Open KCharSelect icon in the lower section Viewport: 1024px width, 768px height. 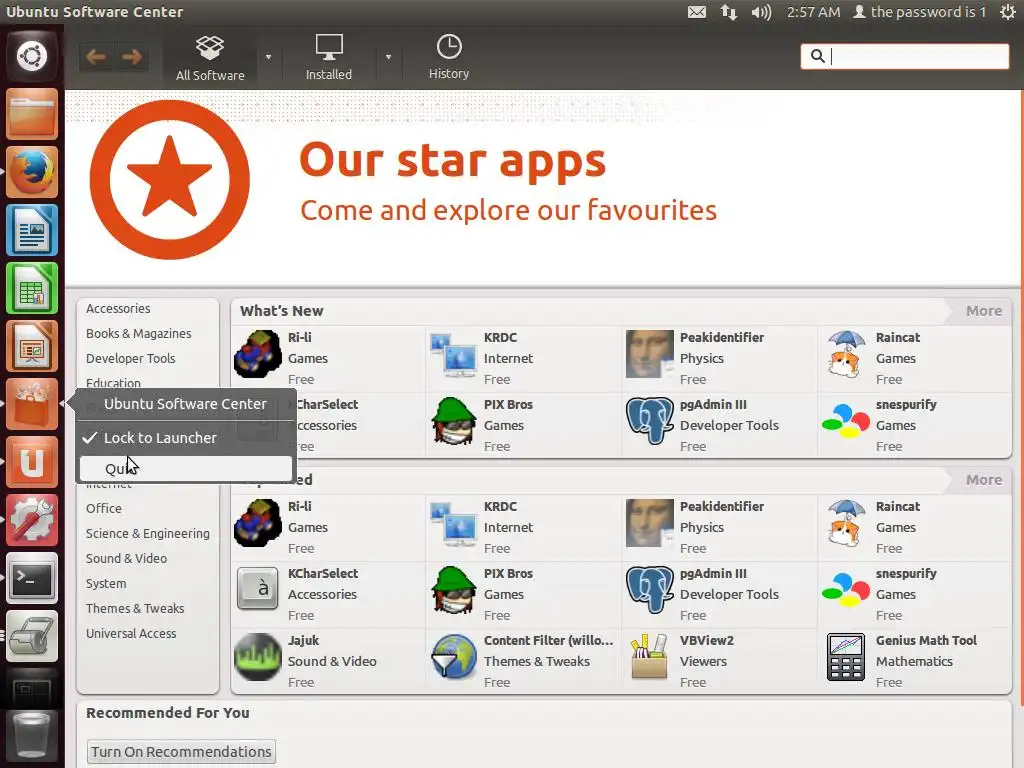point(258,589)
